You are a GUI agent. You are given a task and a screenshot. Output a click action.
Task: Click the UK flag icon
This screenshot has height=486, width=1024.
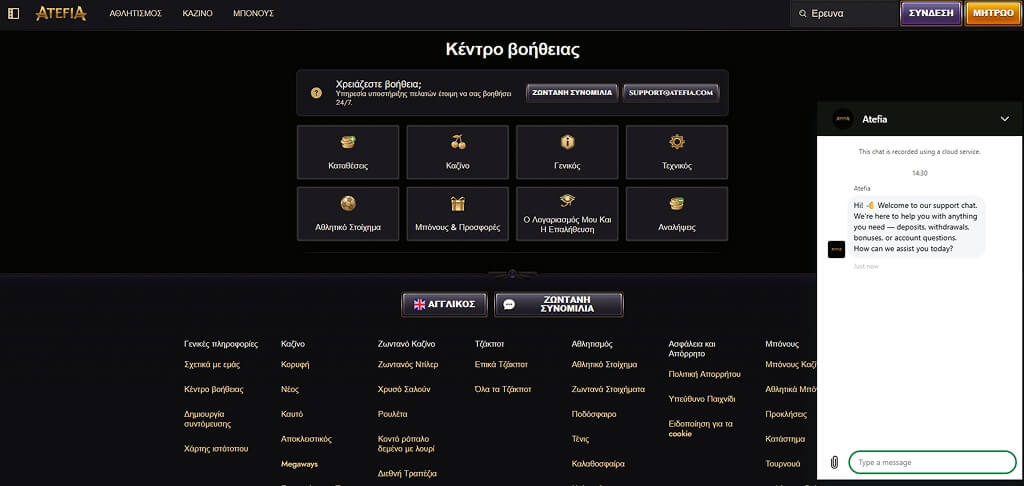point(419,304)
